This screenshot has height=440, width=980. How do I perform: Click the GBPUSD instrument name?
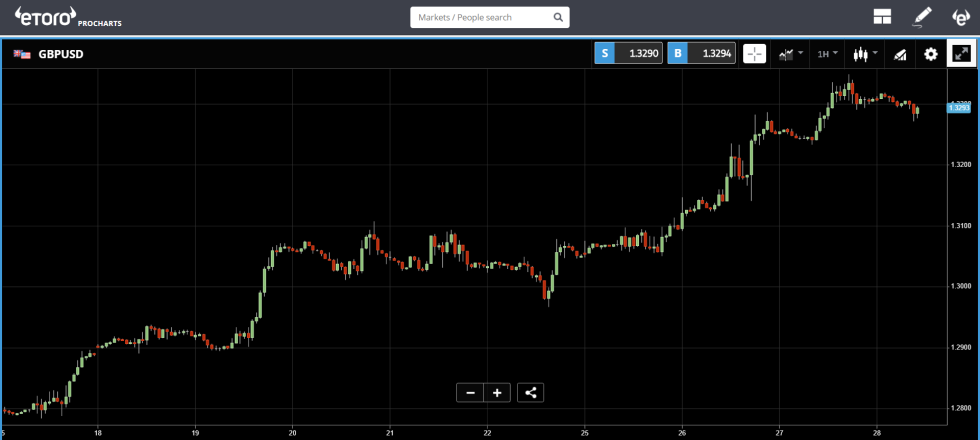(61, 54)
